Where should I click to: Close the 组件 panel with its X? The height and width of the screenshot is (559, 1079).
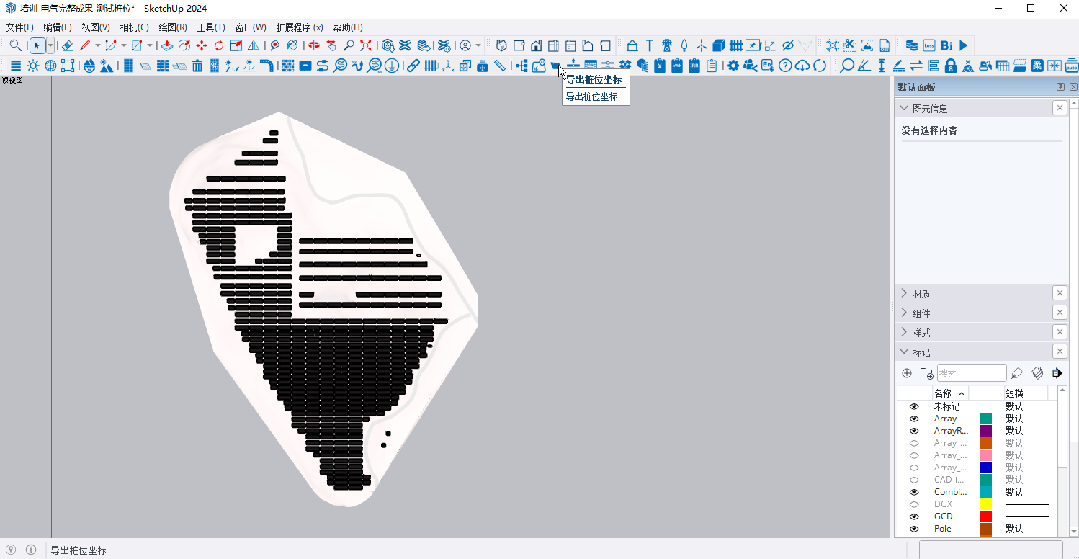click(1059, 312)
